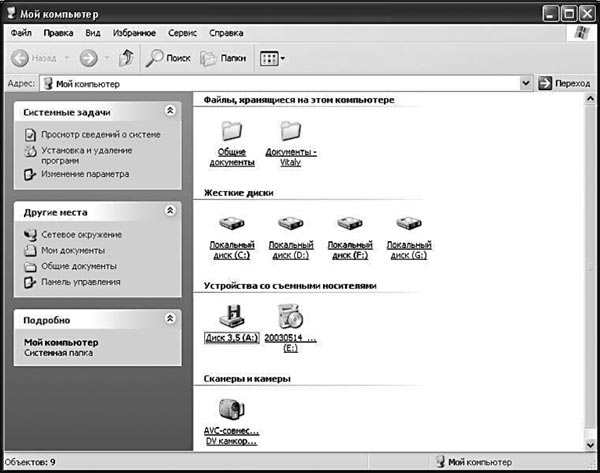Click the Сканеры и камеры heading
The image size is (600, 473).
click(x=247, y=378)
